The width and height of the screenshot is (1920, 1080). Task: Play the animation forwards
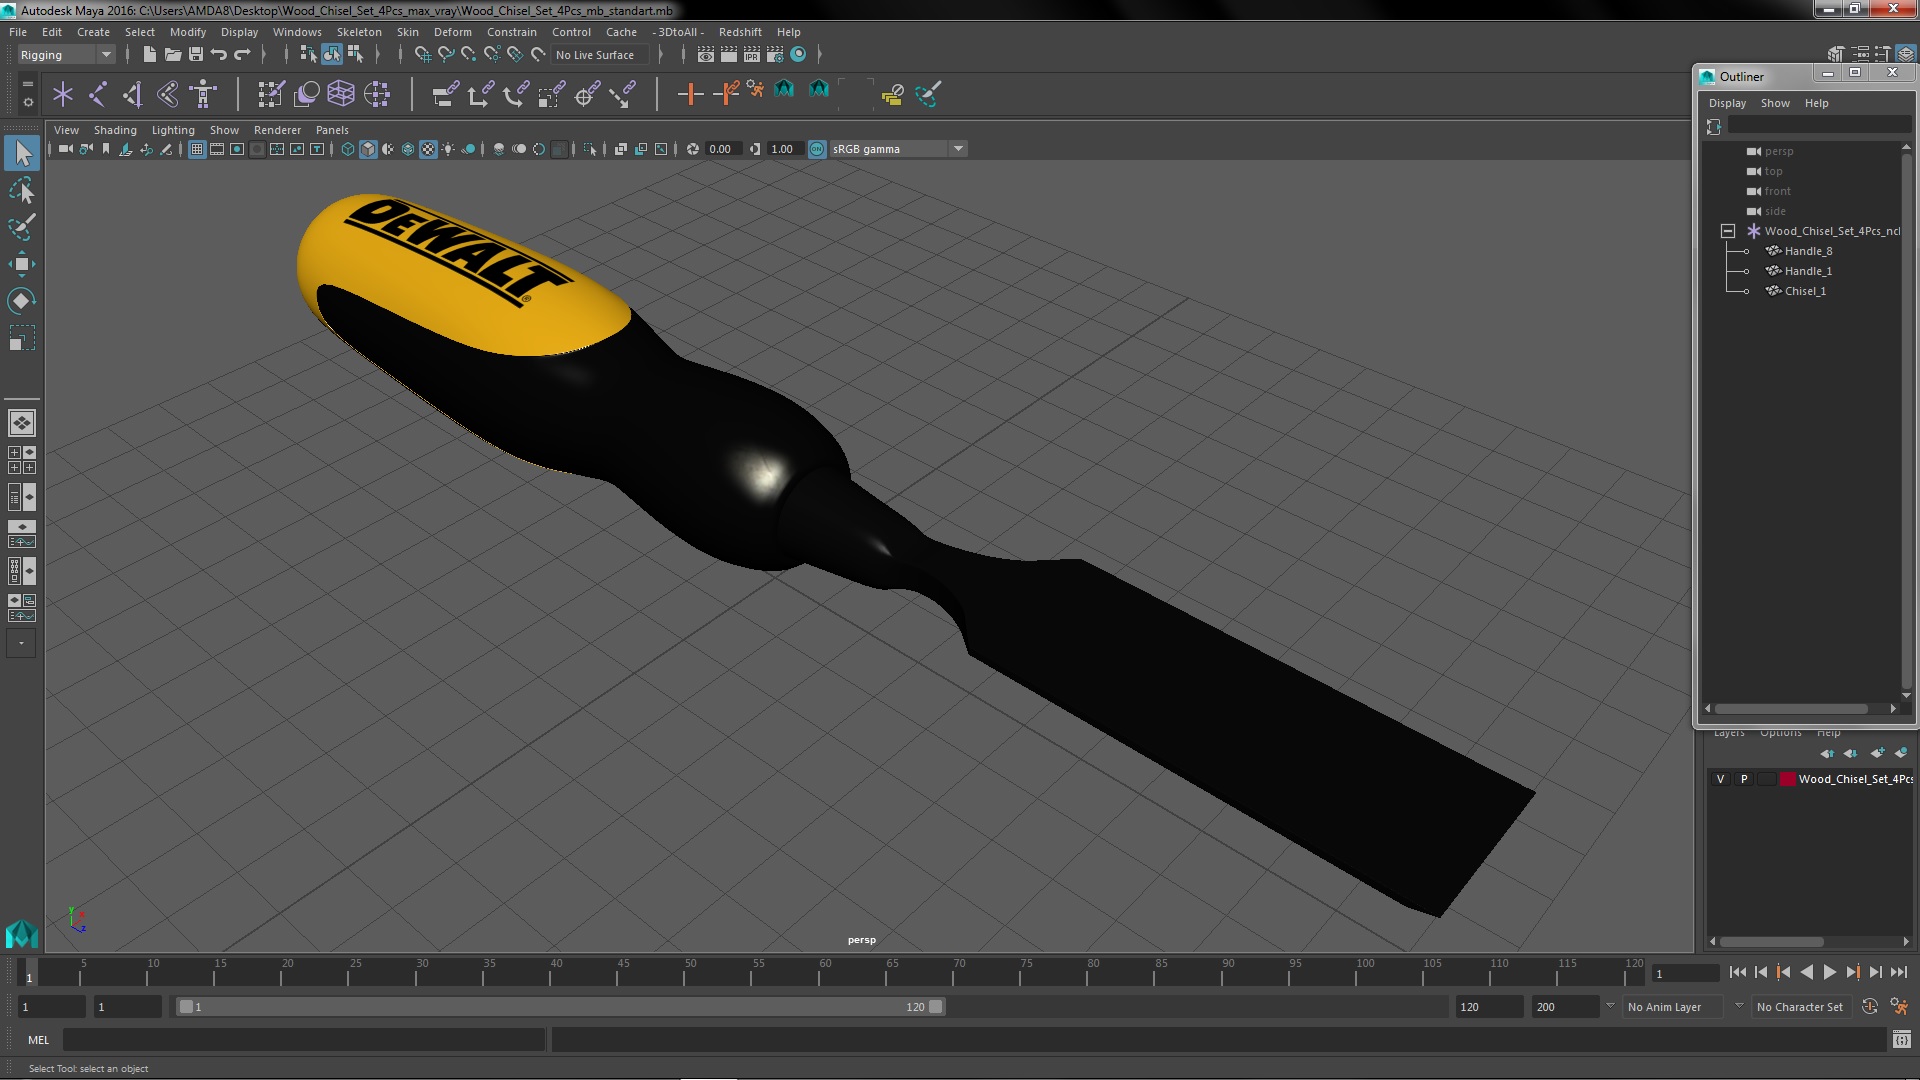[x=1829, y=972]
